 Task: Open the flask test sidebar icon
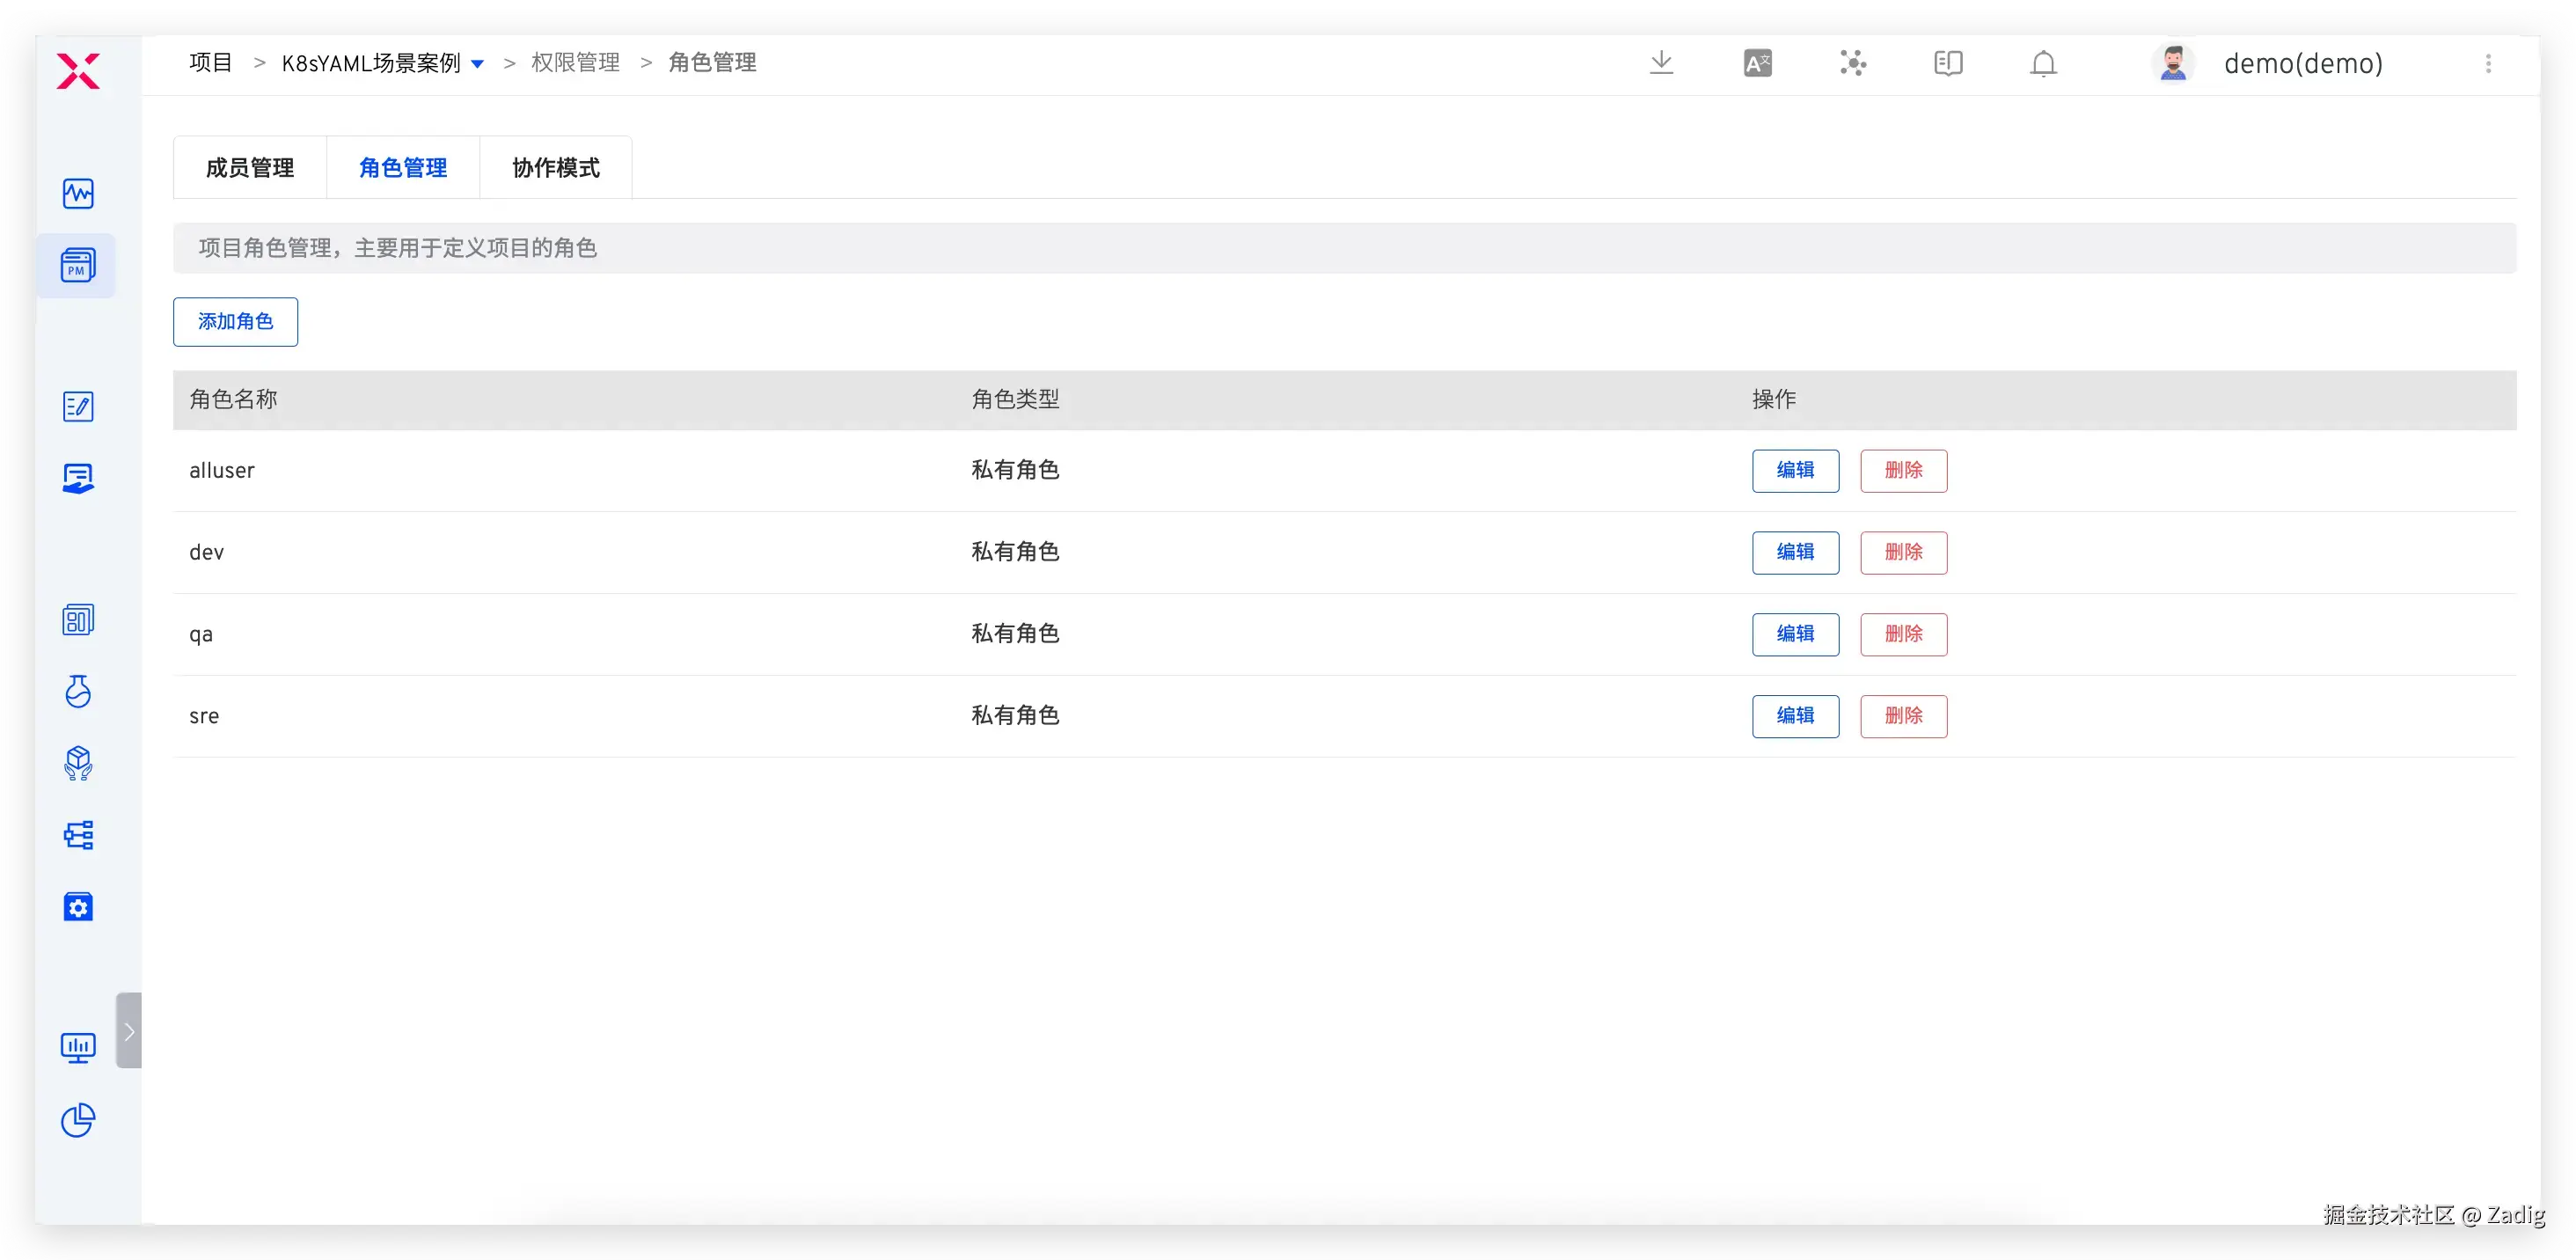[x=78, y=692]
